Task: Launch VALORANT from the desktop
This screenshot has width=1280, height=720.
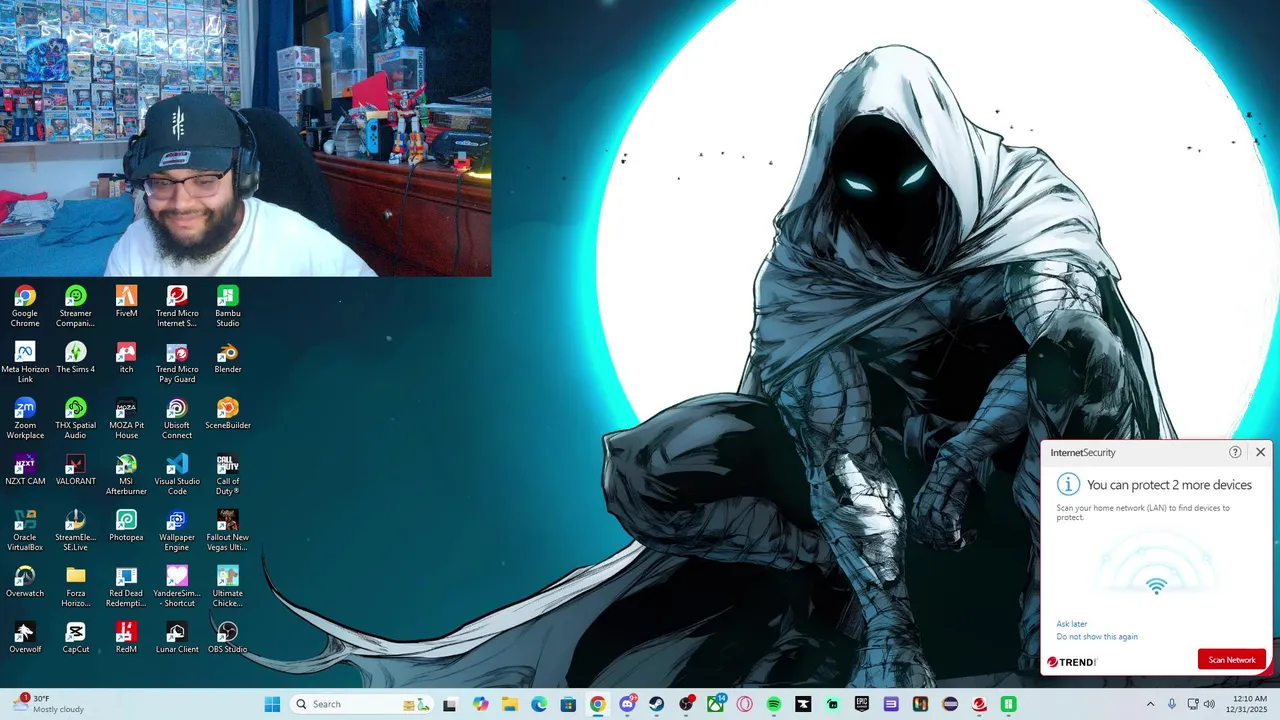Action: coord(75,469)
